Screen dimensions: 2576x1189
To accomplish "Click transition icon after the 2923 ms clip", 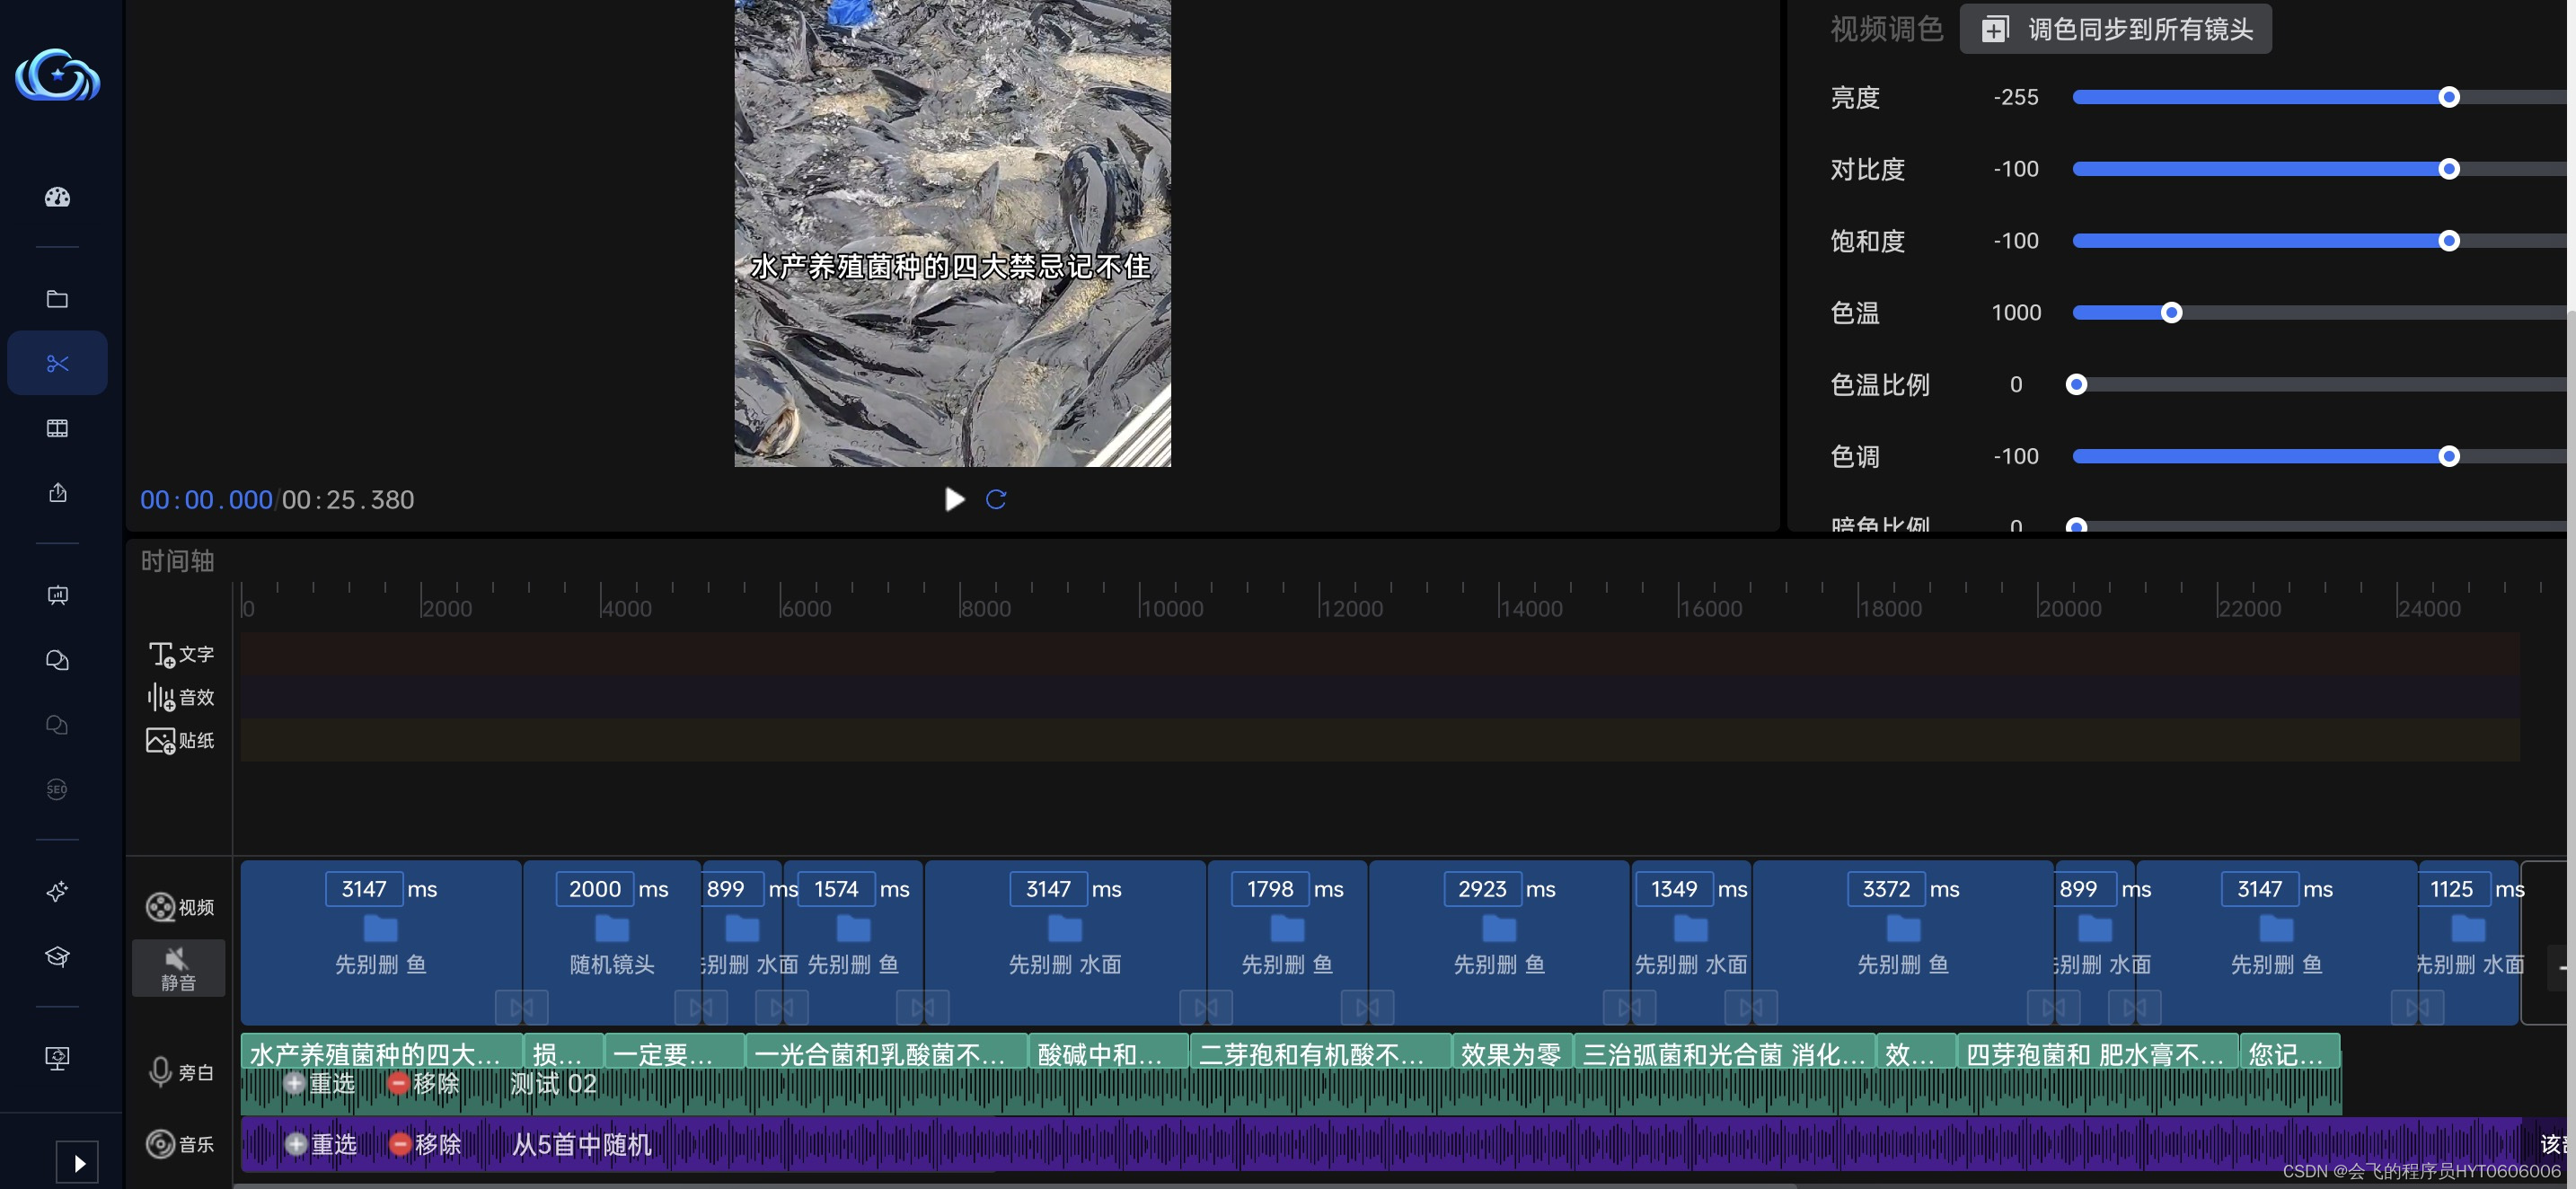I will 1629,1007.
